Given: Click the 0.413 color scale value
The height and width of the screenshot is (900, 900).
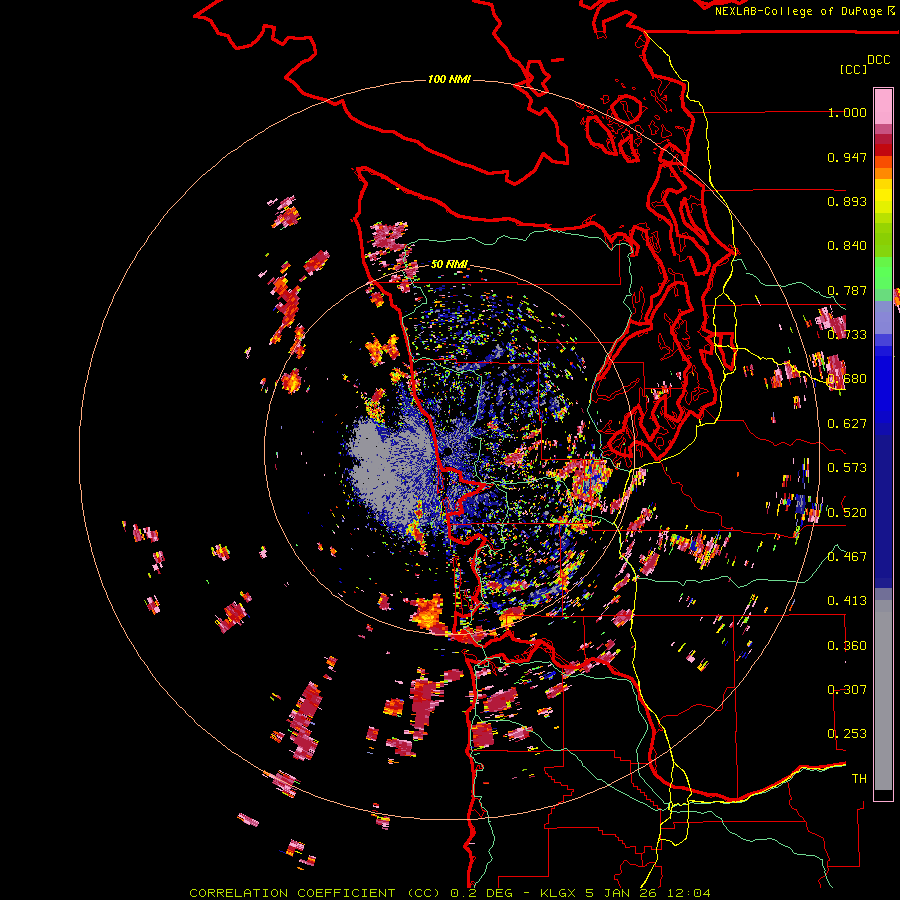Looking at the screenshot, I should pos(847,601).
